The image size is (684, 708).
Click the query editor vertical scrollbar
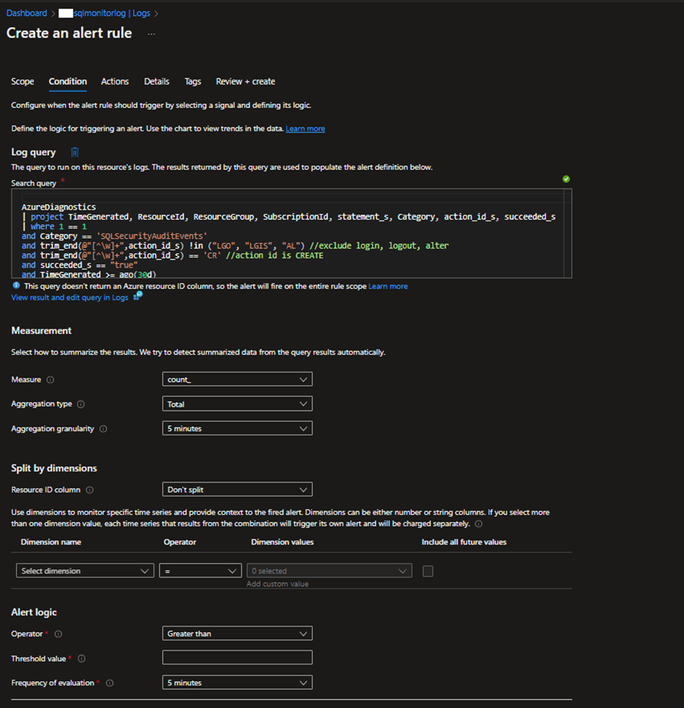[x=568, y=233]
